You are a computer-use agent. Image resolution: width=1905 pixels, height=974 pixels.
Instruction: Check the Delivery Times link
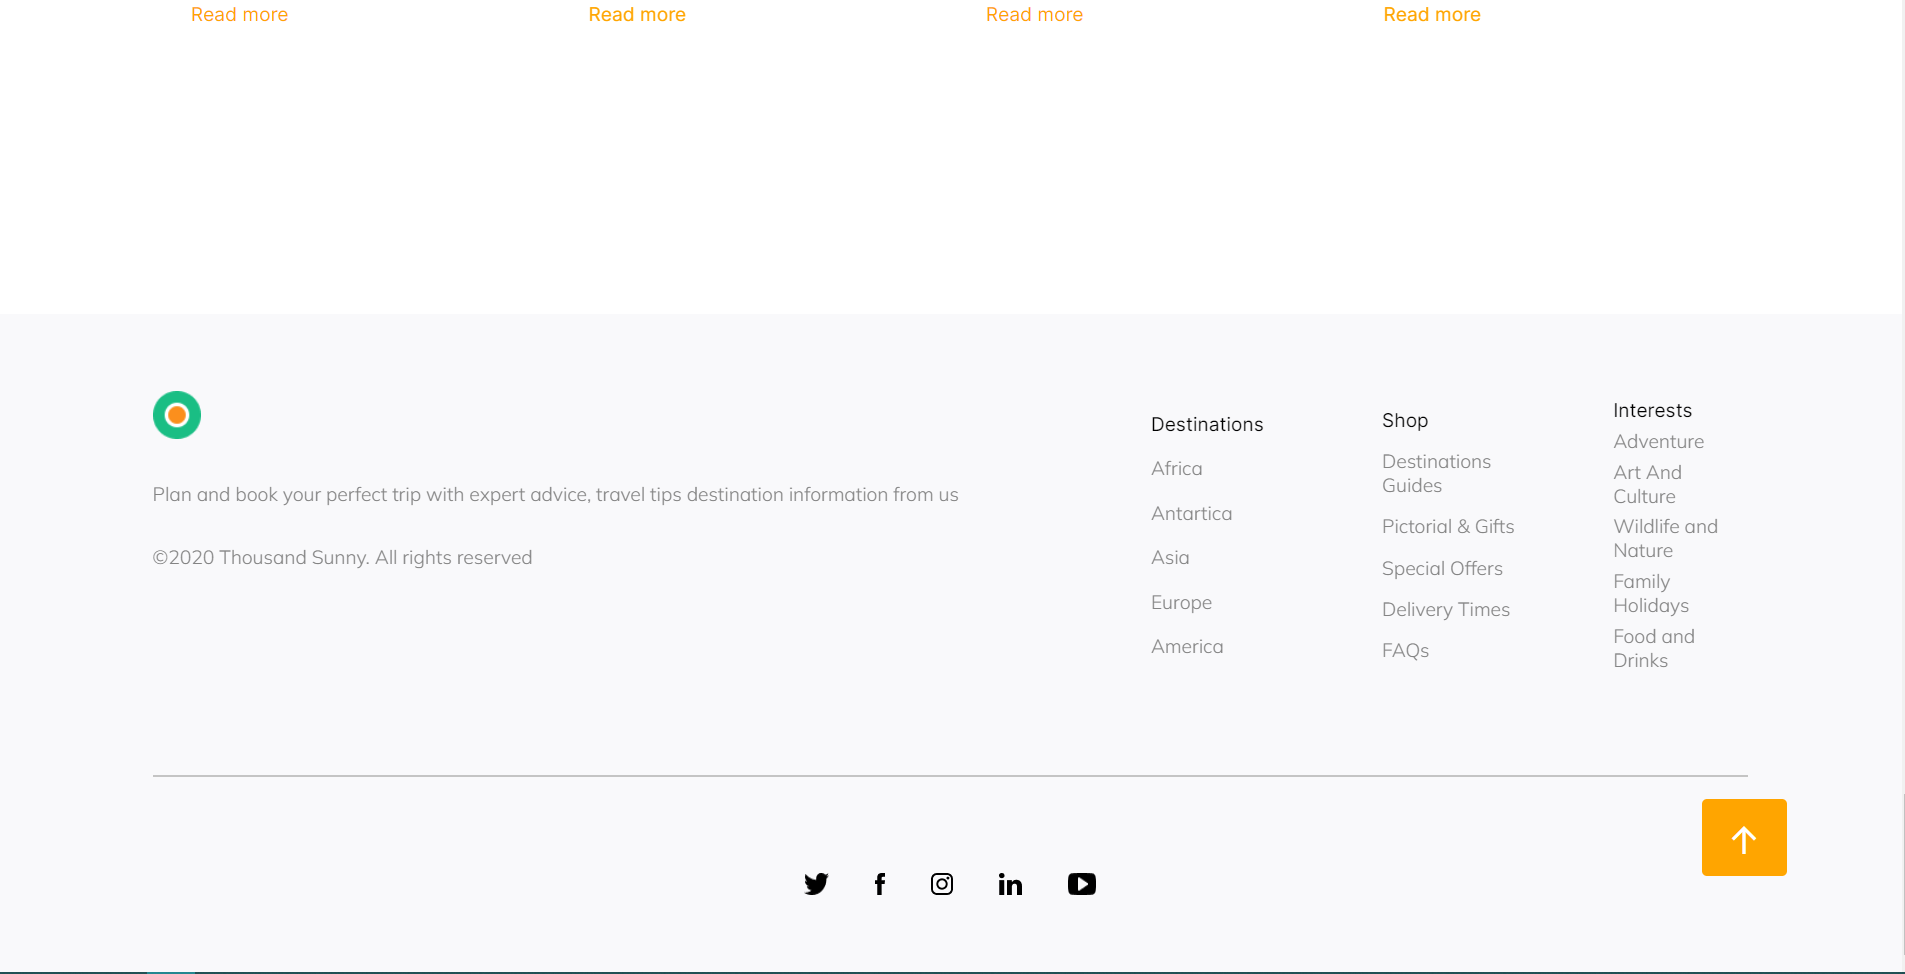coord(1446,610)
